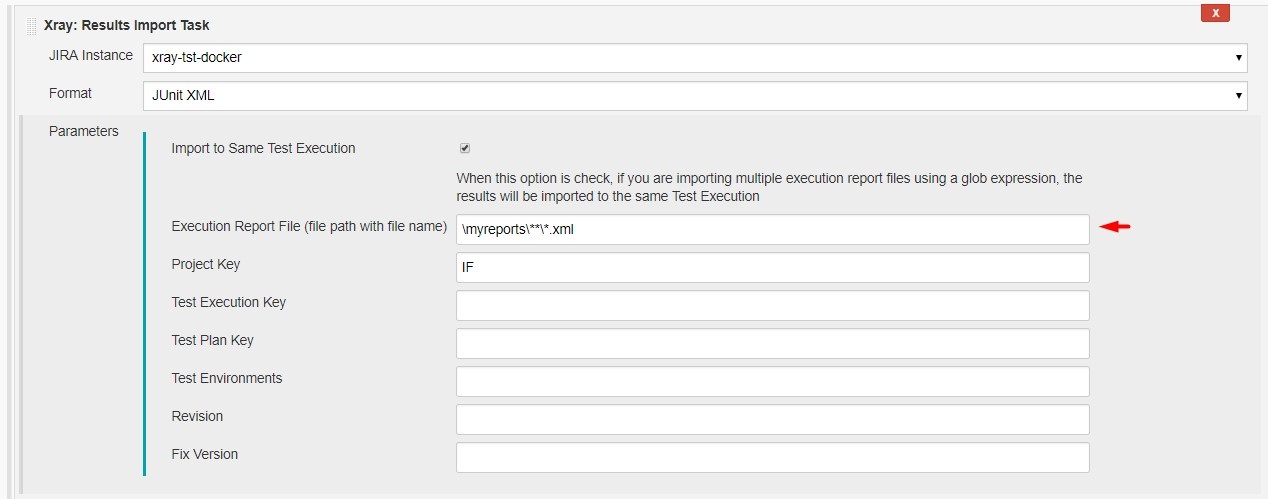Delete task with the red X button

(x=1215, y=13)
